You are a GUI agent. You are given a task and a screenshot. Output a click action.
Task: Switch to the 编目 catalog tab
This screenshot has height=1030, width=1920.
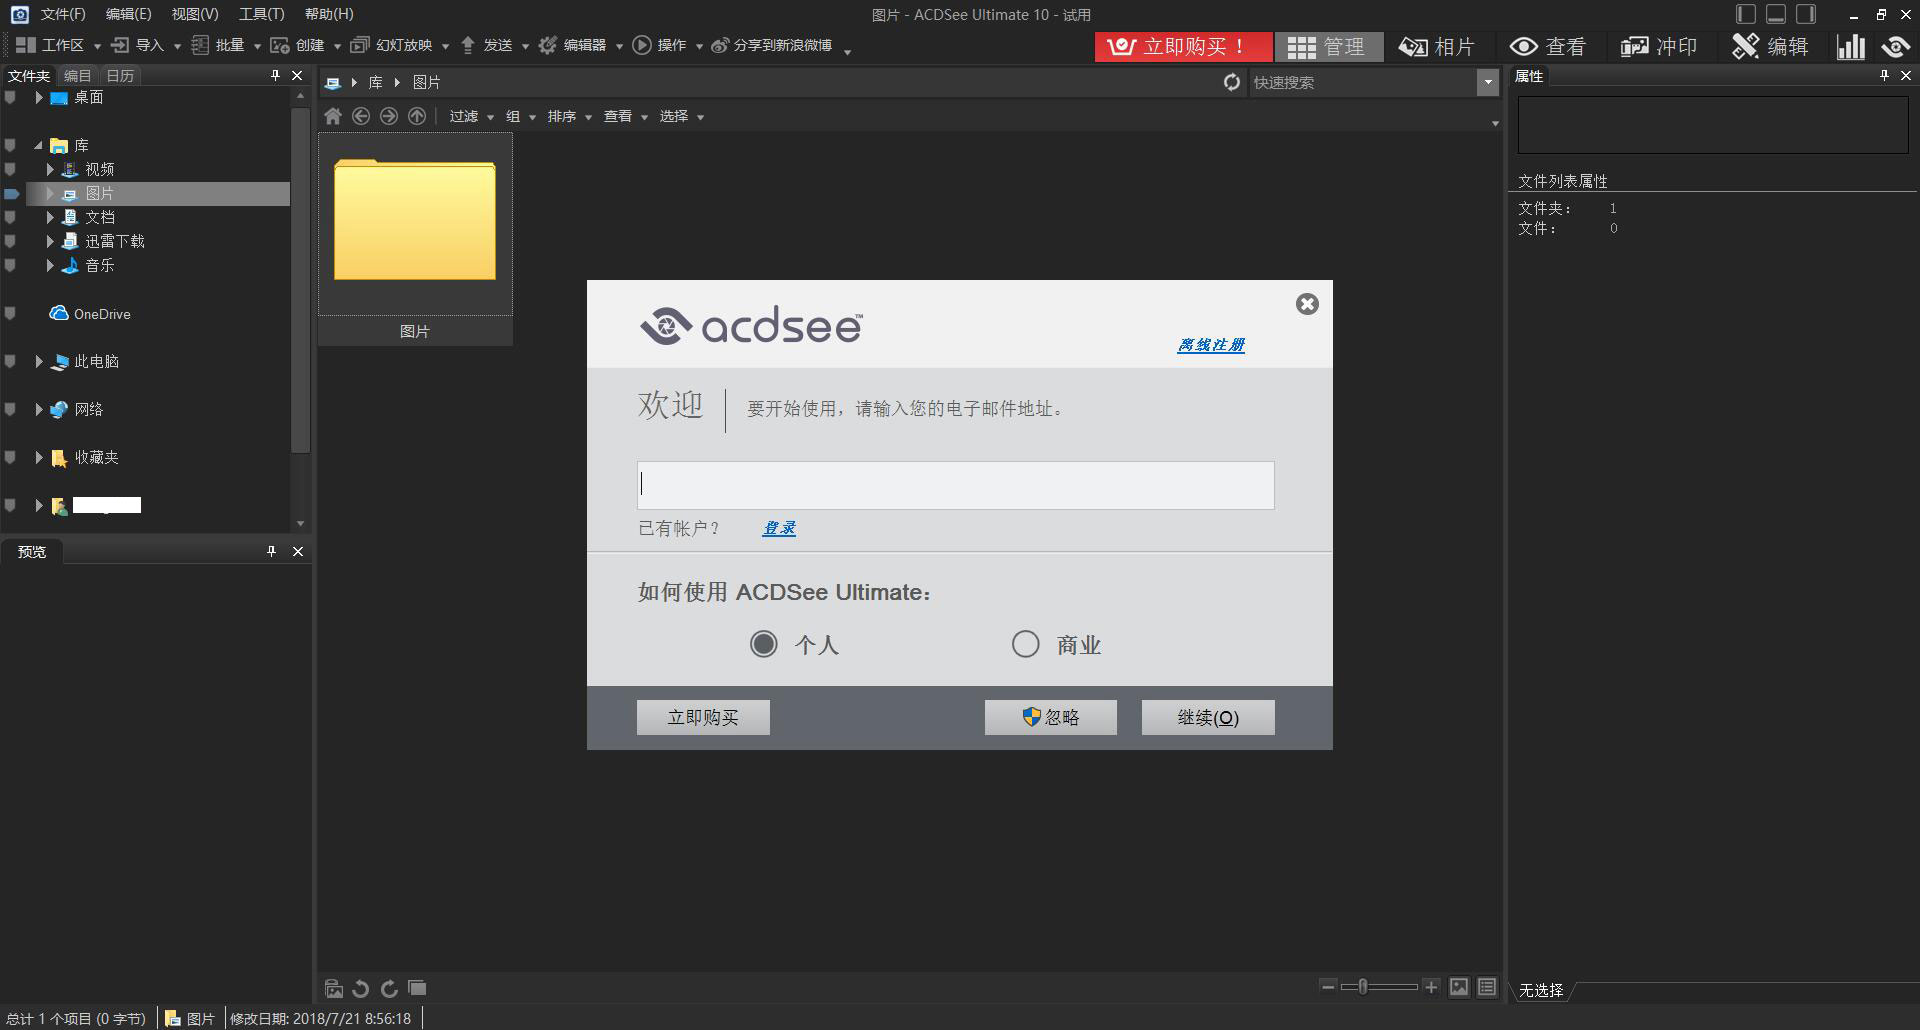pos(77,76)
